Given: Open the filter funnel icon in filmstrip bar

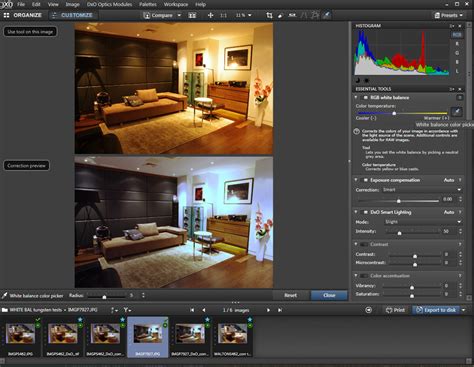Looking at the screenshot, I should (127, 310).
